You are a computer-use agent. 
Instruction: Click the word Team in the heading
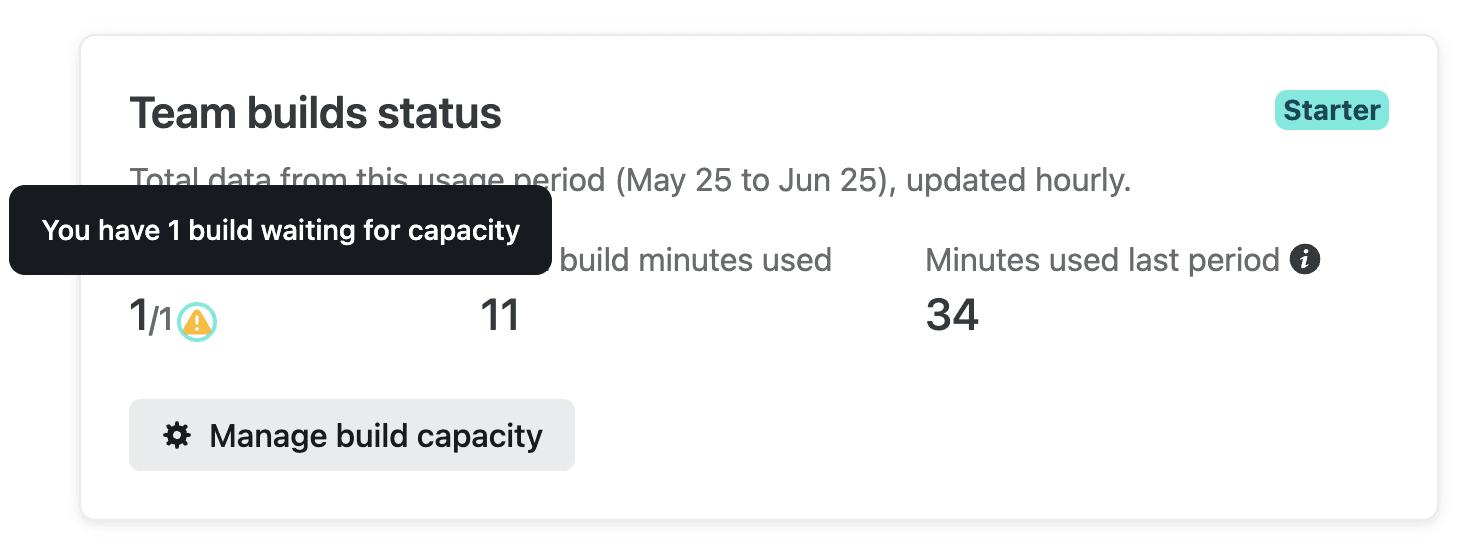click(169, 114)
